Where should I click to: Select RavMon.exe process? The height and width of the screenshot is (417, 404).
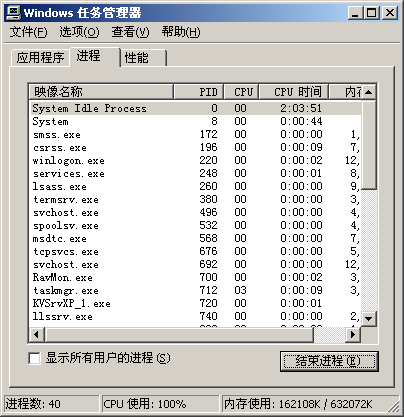[195, 277]
